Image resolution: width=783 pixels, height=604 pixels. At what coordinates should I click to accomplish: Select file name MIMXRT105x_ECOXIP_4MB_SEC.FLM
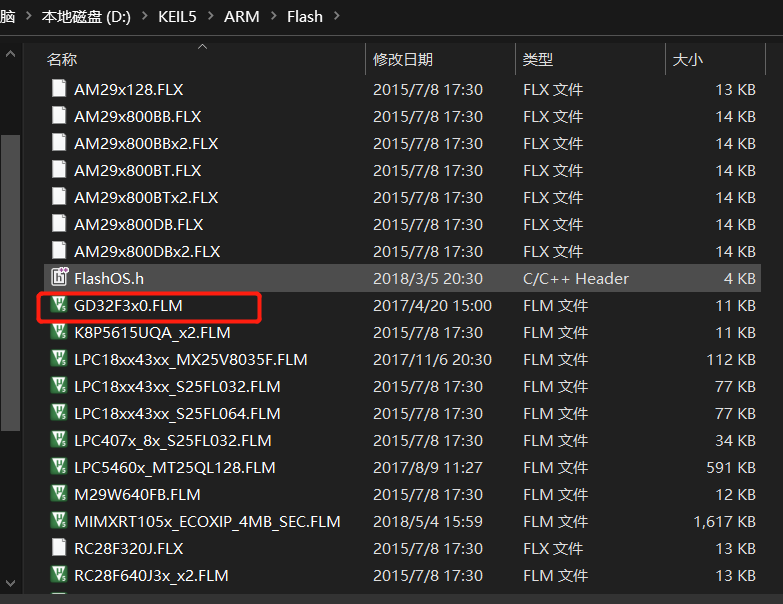point(207,521)
